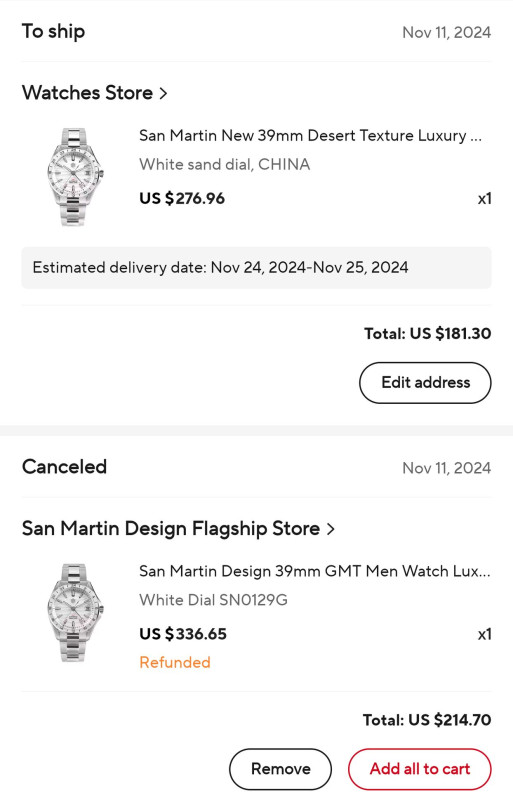Click the Total US $214.70 amount
Screen dimensions: 513x800
[x=427, y=720]
